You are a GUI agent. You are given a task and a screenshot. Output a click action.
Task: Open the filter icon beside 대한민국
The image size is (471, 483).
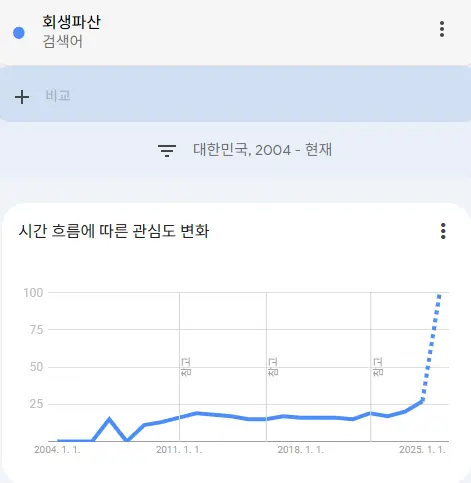pos(167,150)
